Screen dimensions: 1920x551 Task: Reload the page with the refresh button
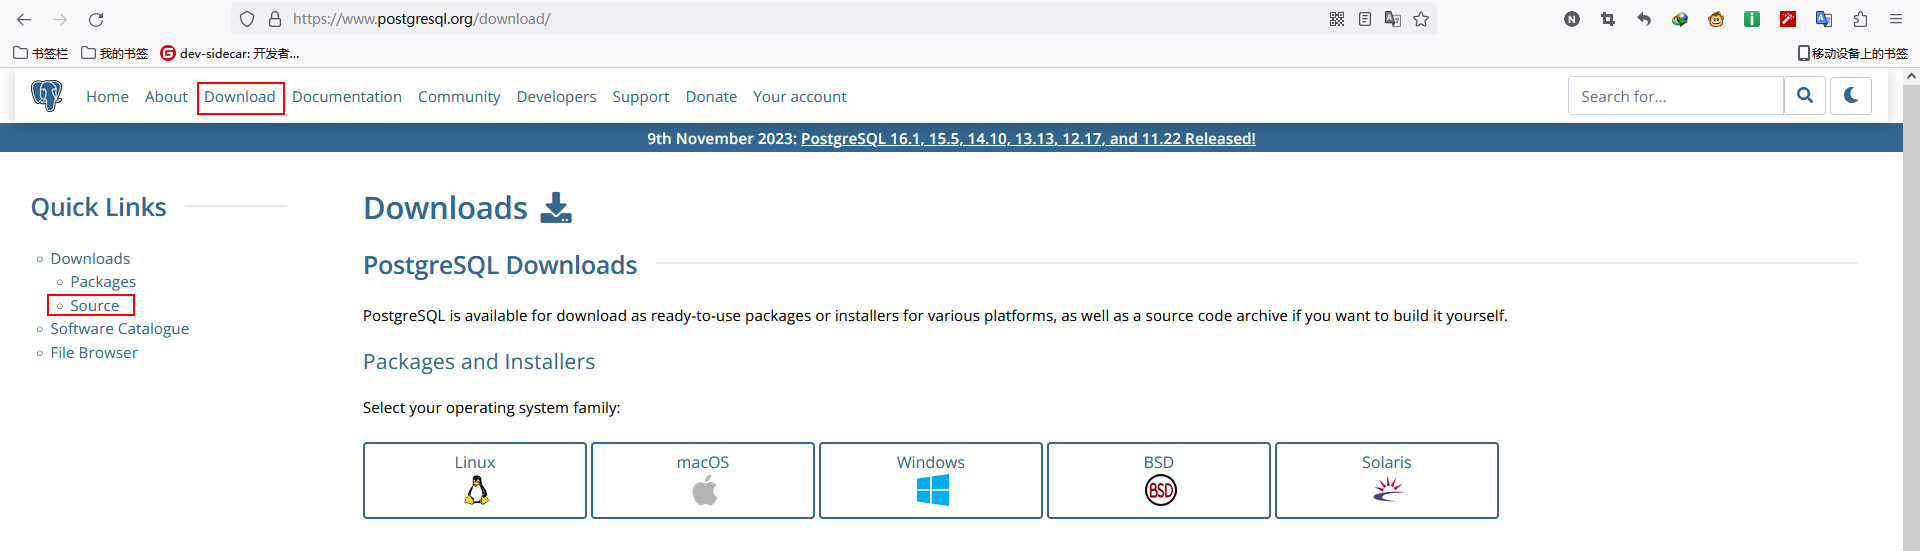coord(96,19)
